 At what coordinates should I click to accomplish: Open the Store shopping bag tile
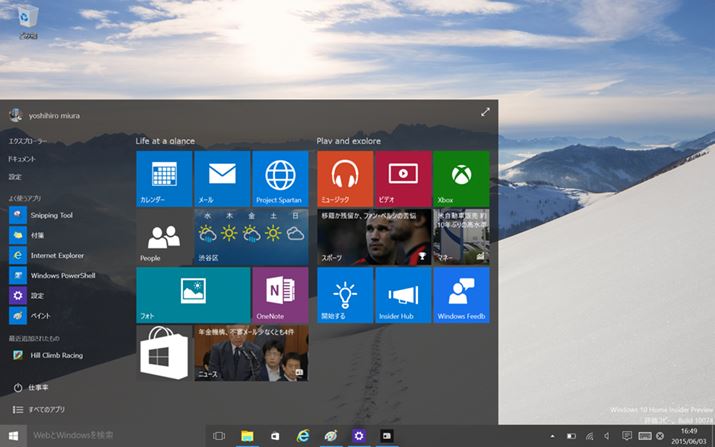[164, 353]
